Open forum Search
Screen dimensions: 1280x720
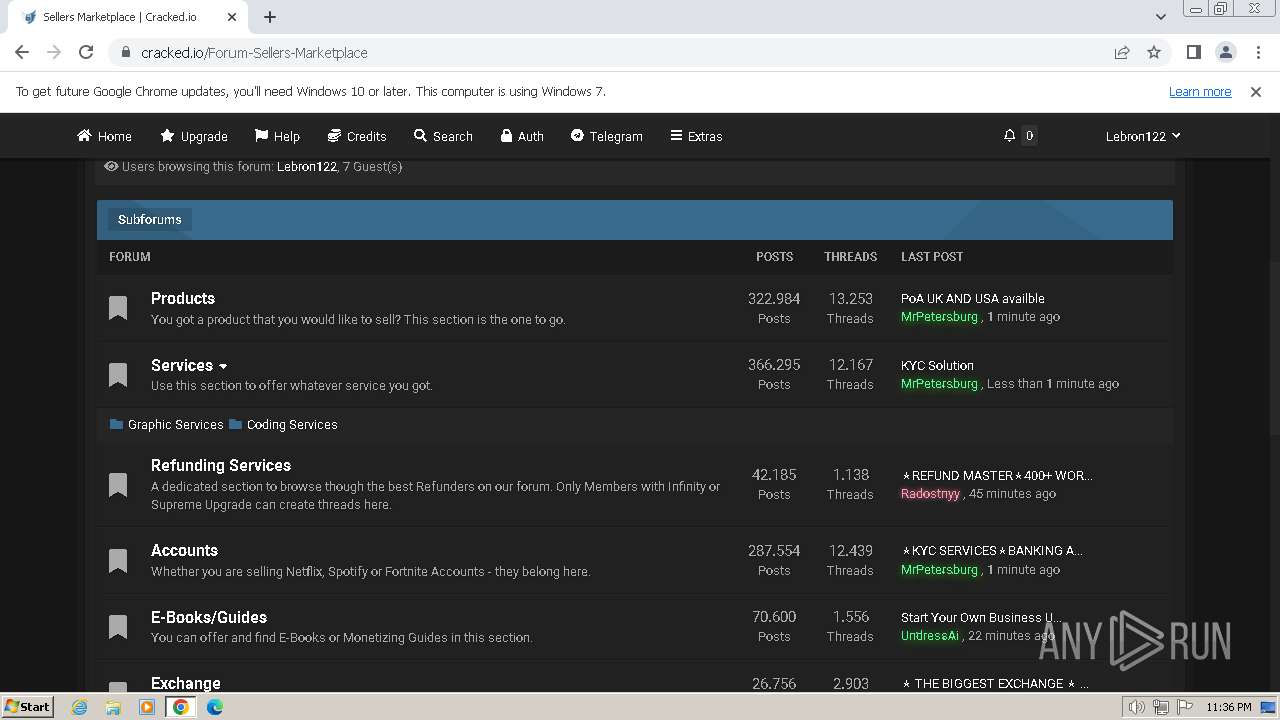443,136
